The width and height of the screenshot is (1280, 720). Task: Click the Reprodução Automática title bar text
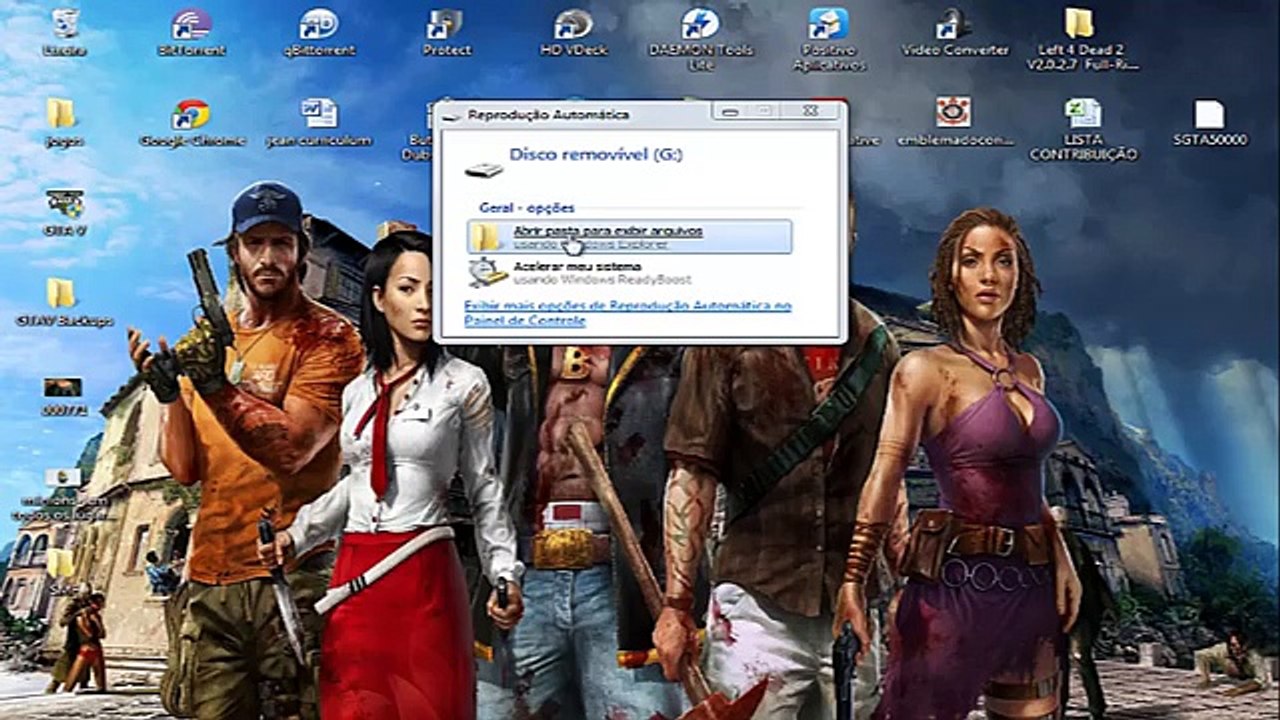[548, 115]
